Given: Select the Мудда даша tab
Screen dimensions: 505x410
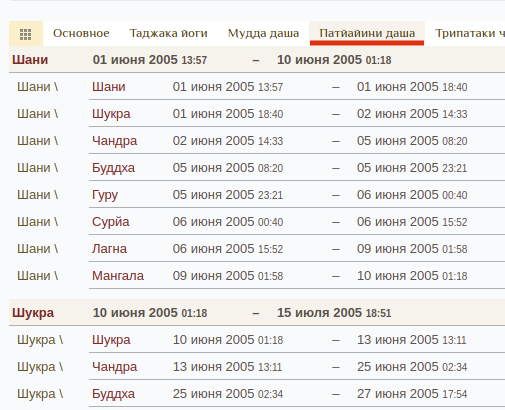Looking at the screenshot, I should (263, 33).
